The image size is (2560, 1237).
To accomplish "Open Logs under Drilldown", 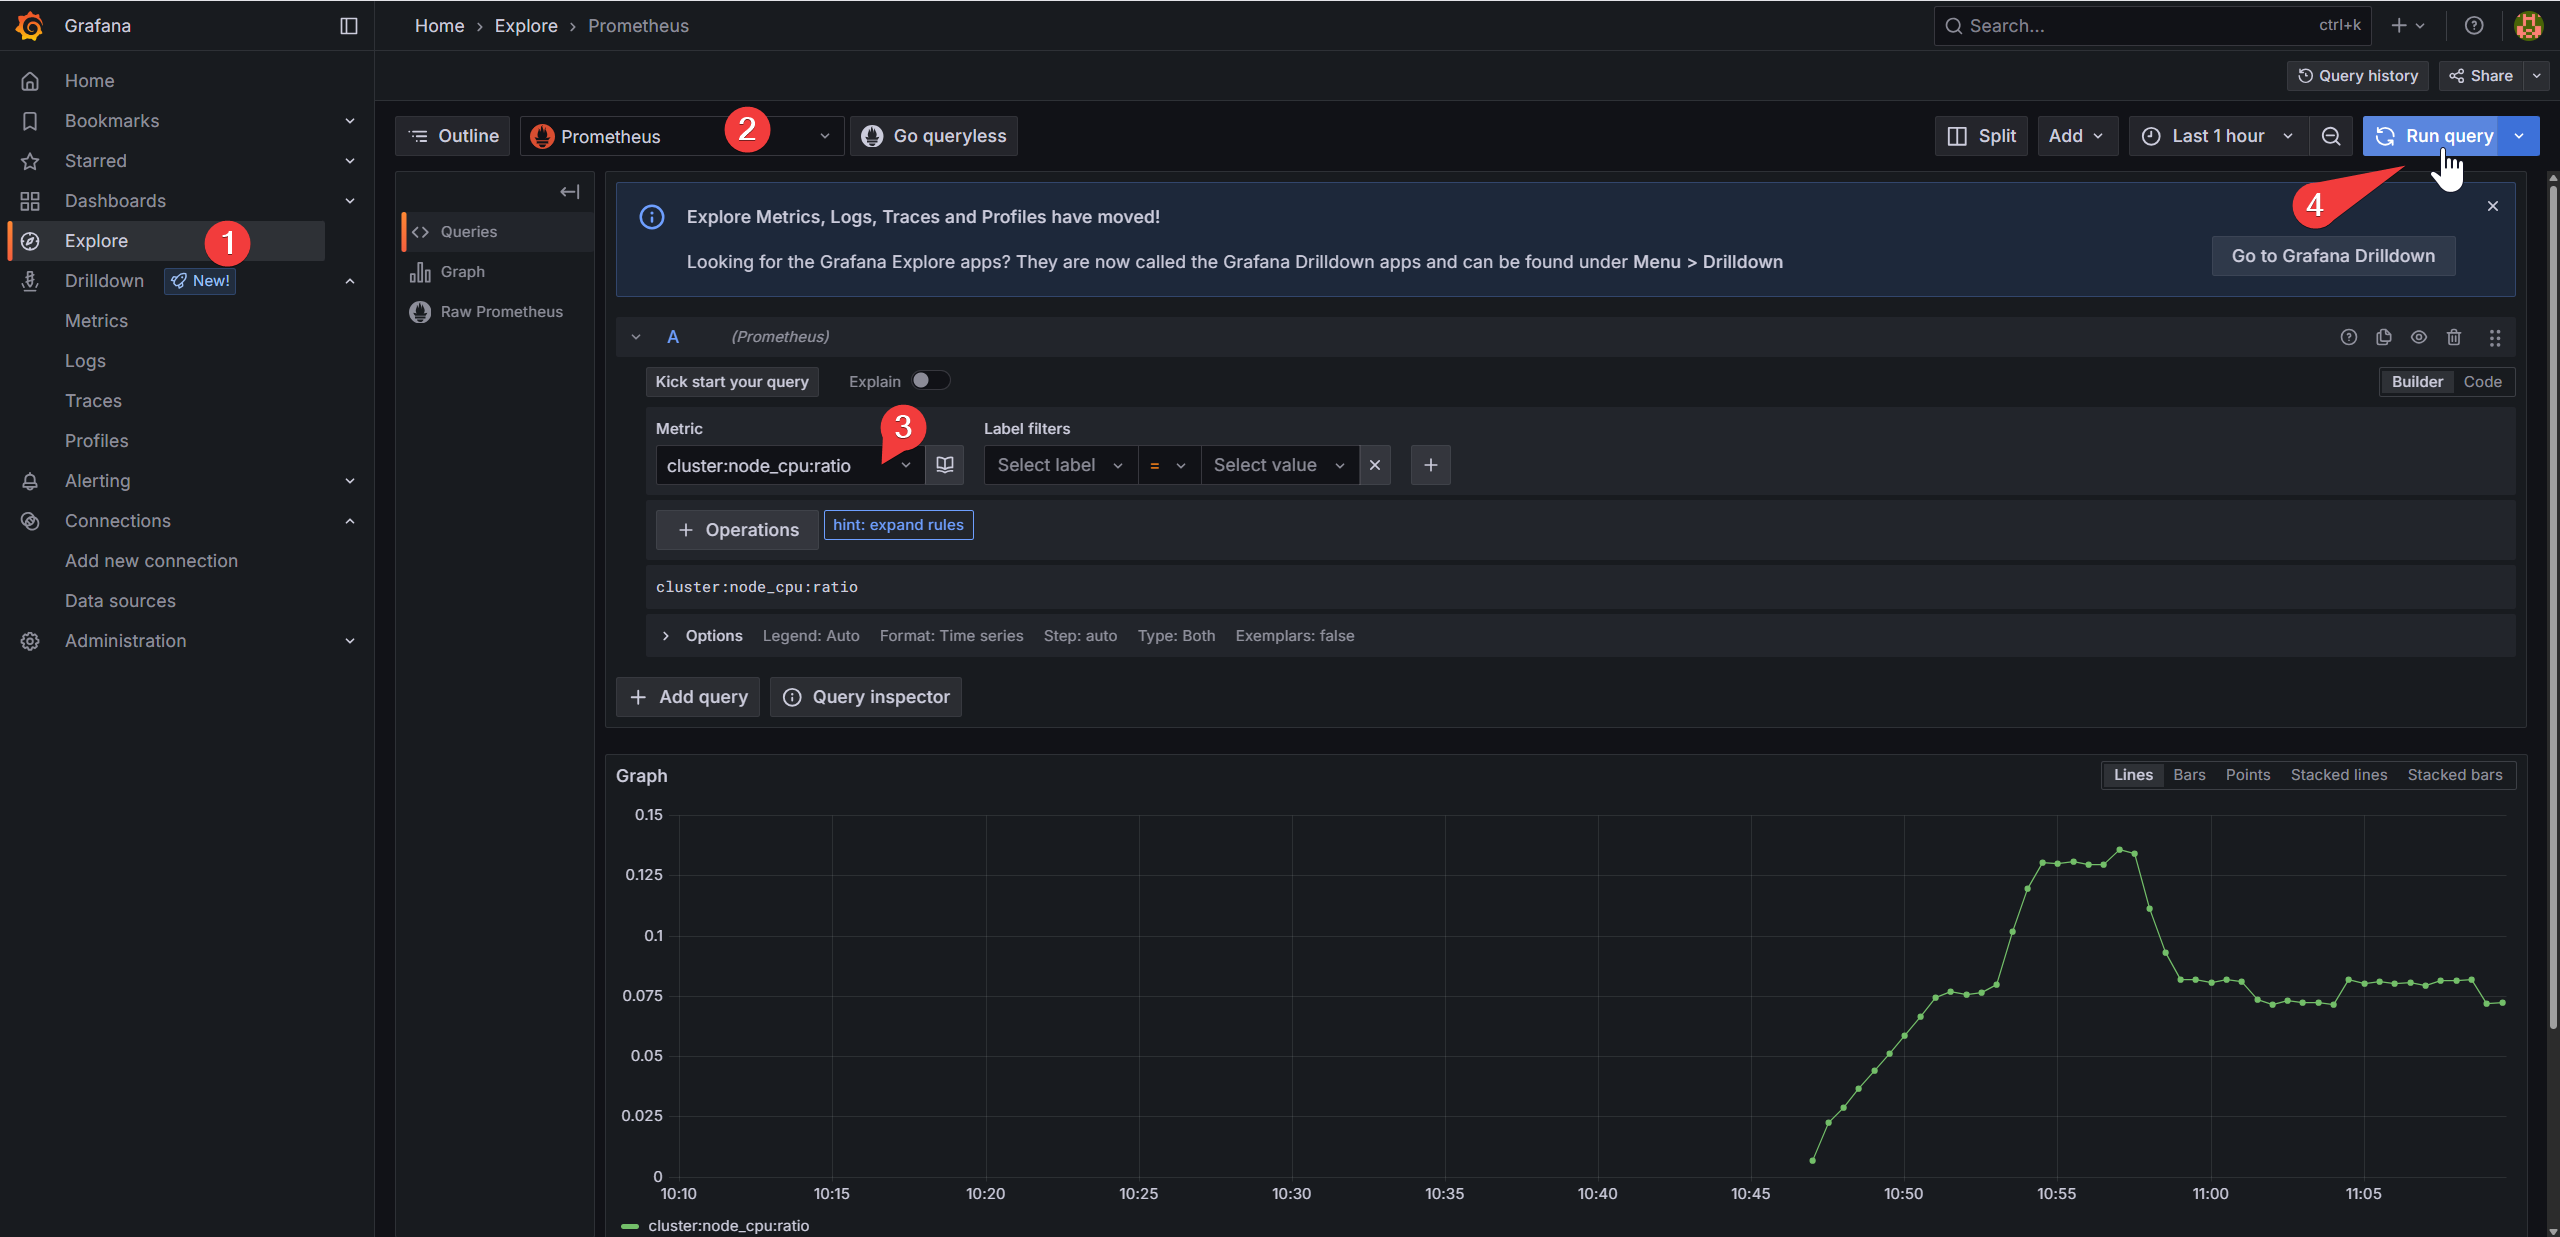I will [85, 361].
